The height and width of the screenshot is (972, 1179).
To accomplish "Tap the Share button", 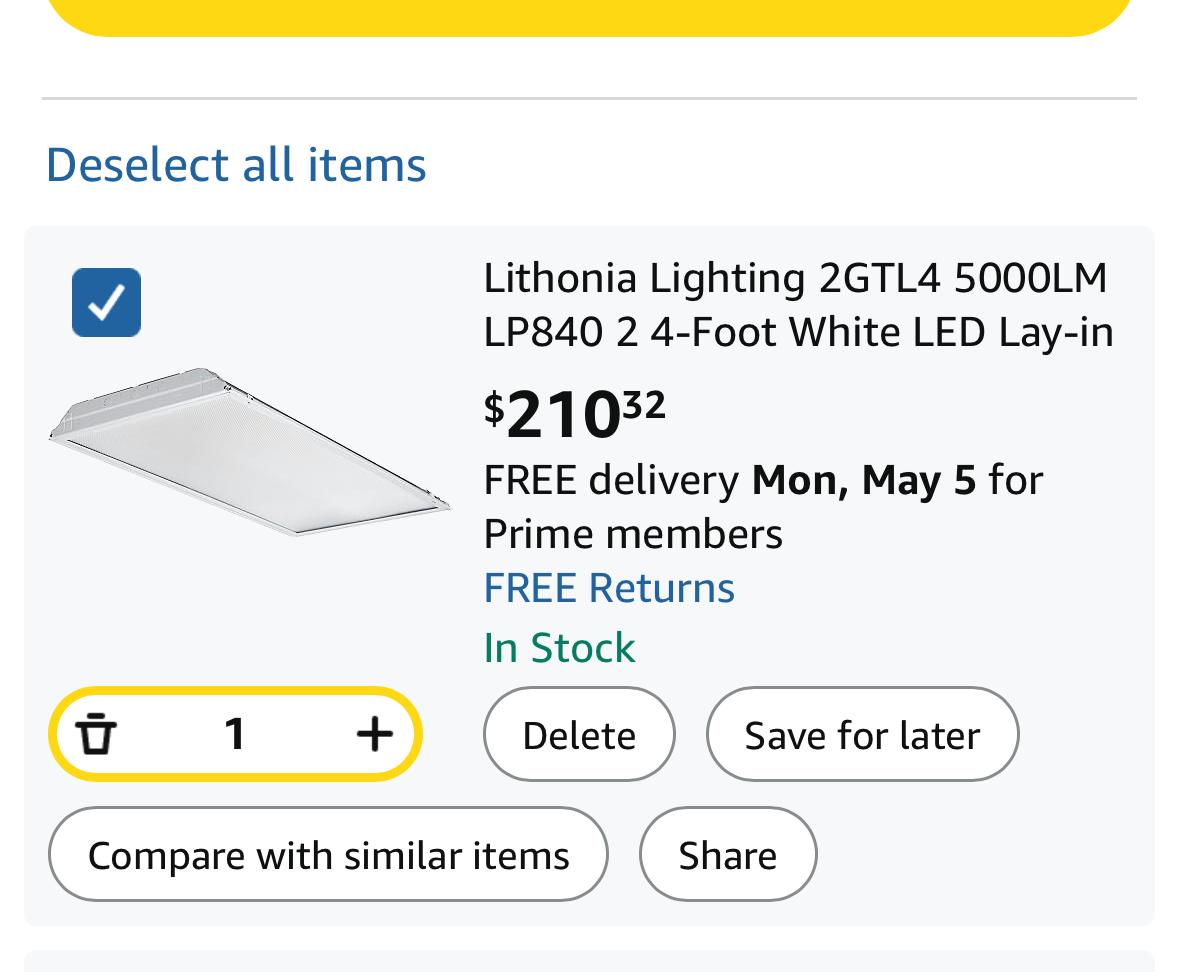I will [x=727, y=855].
